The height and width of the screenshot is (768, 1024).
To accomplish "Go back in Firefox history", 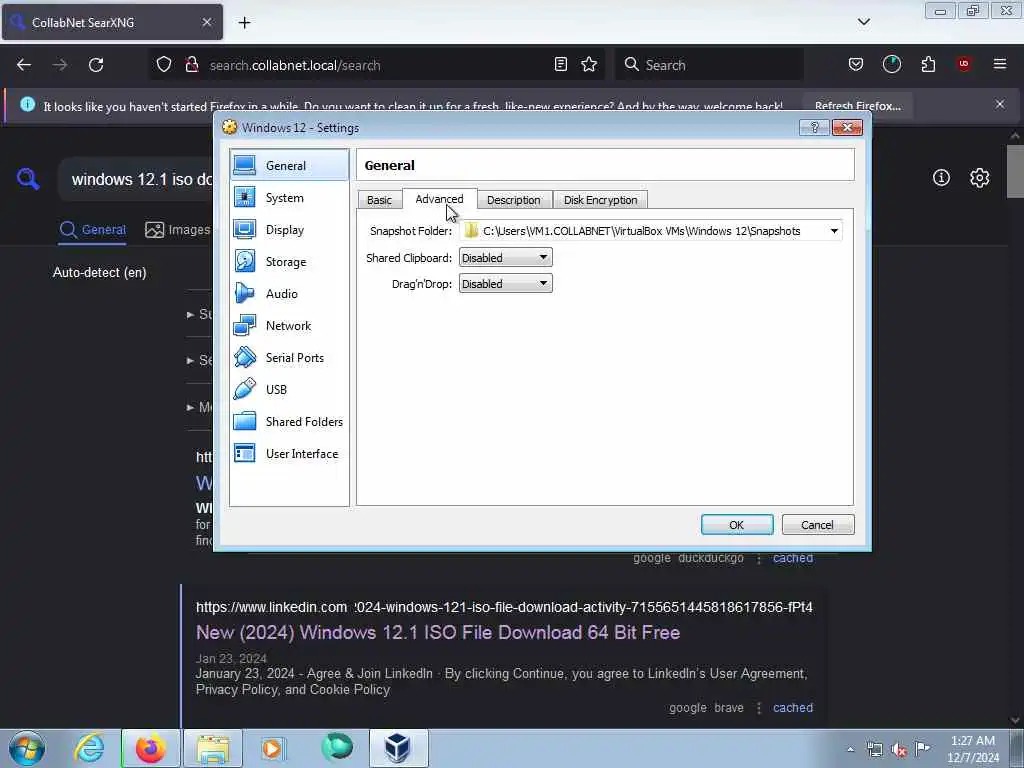I will pos(24,65).
